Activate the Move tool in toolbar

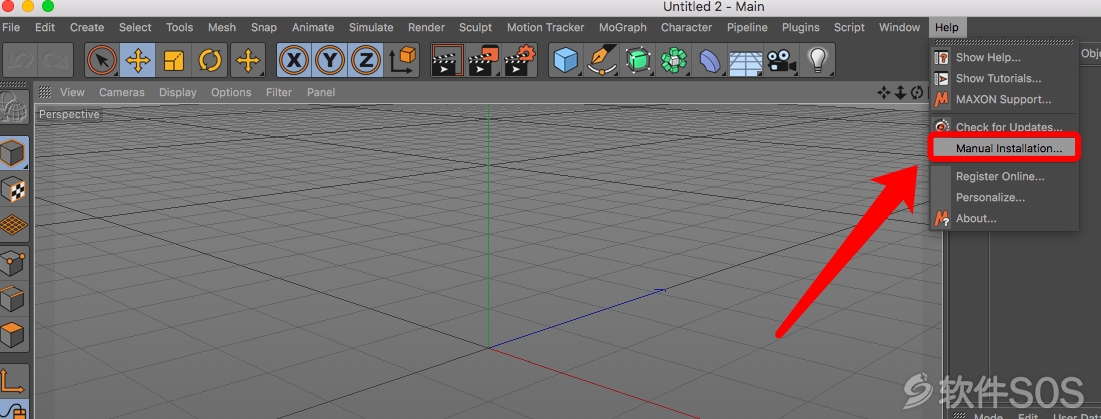click(138, 60)
